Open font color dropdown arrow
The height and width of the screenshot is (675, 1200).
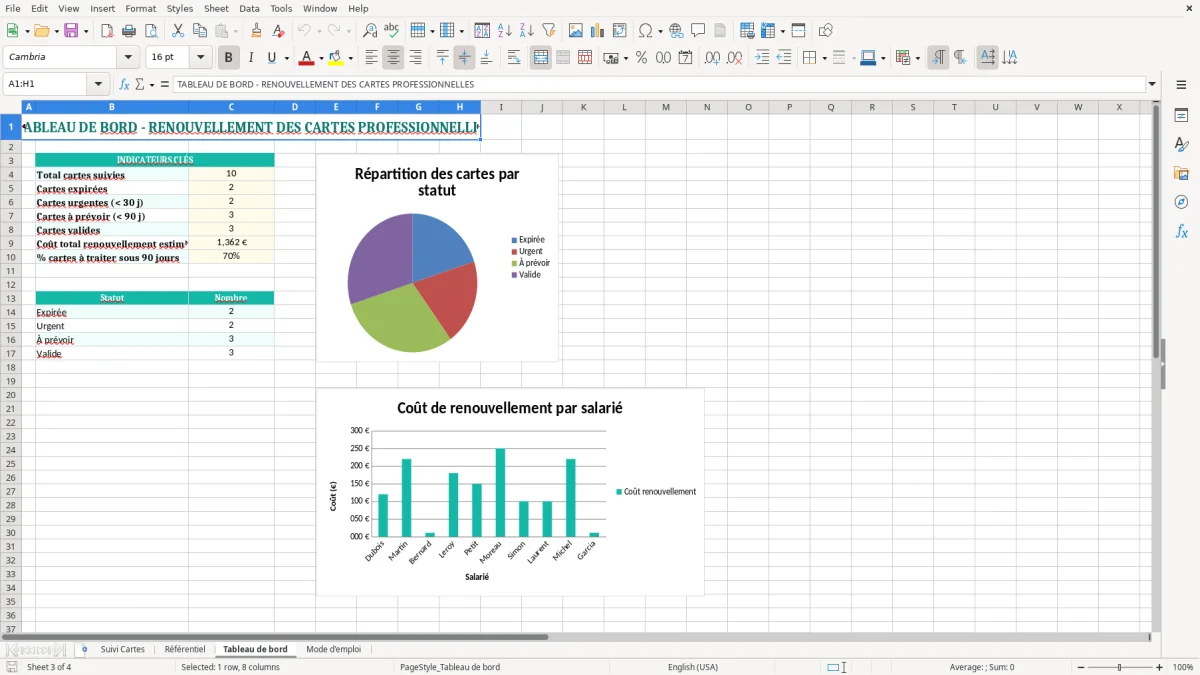click(321, 58)
